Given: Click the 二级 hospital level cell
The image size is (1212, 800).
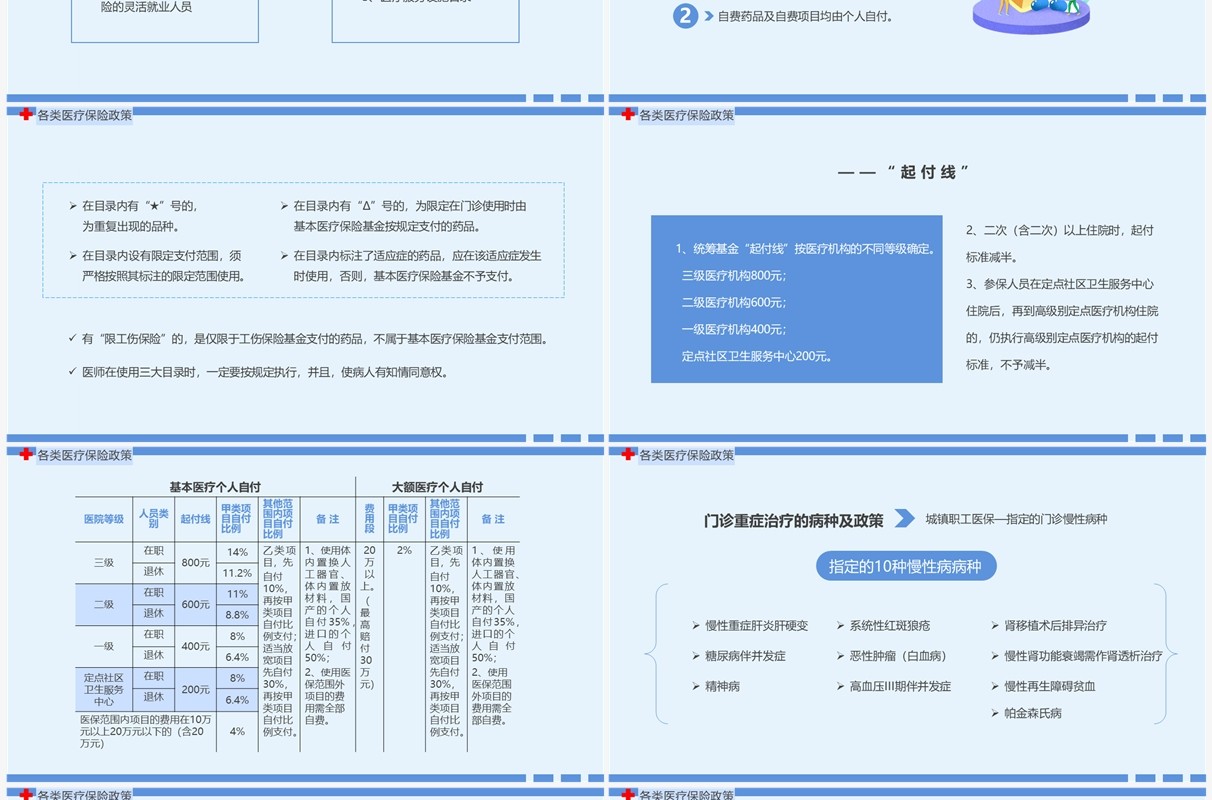Looking at the screenshot, I should tap(104, 604).
